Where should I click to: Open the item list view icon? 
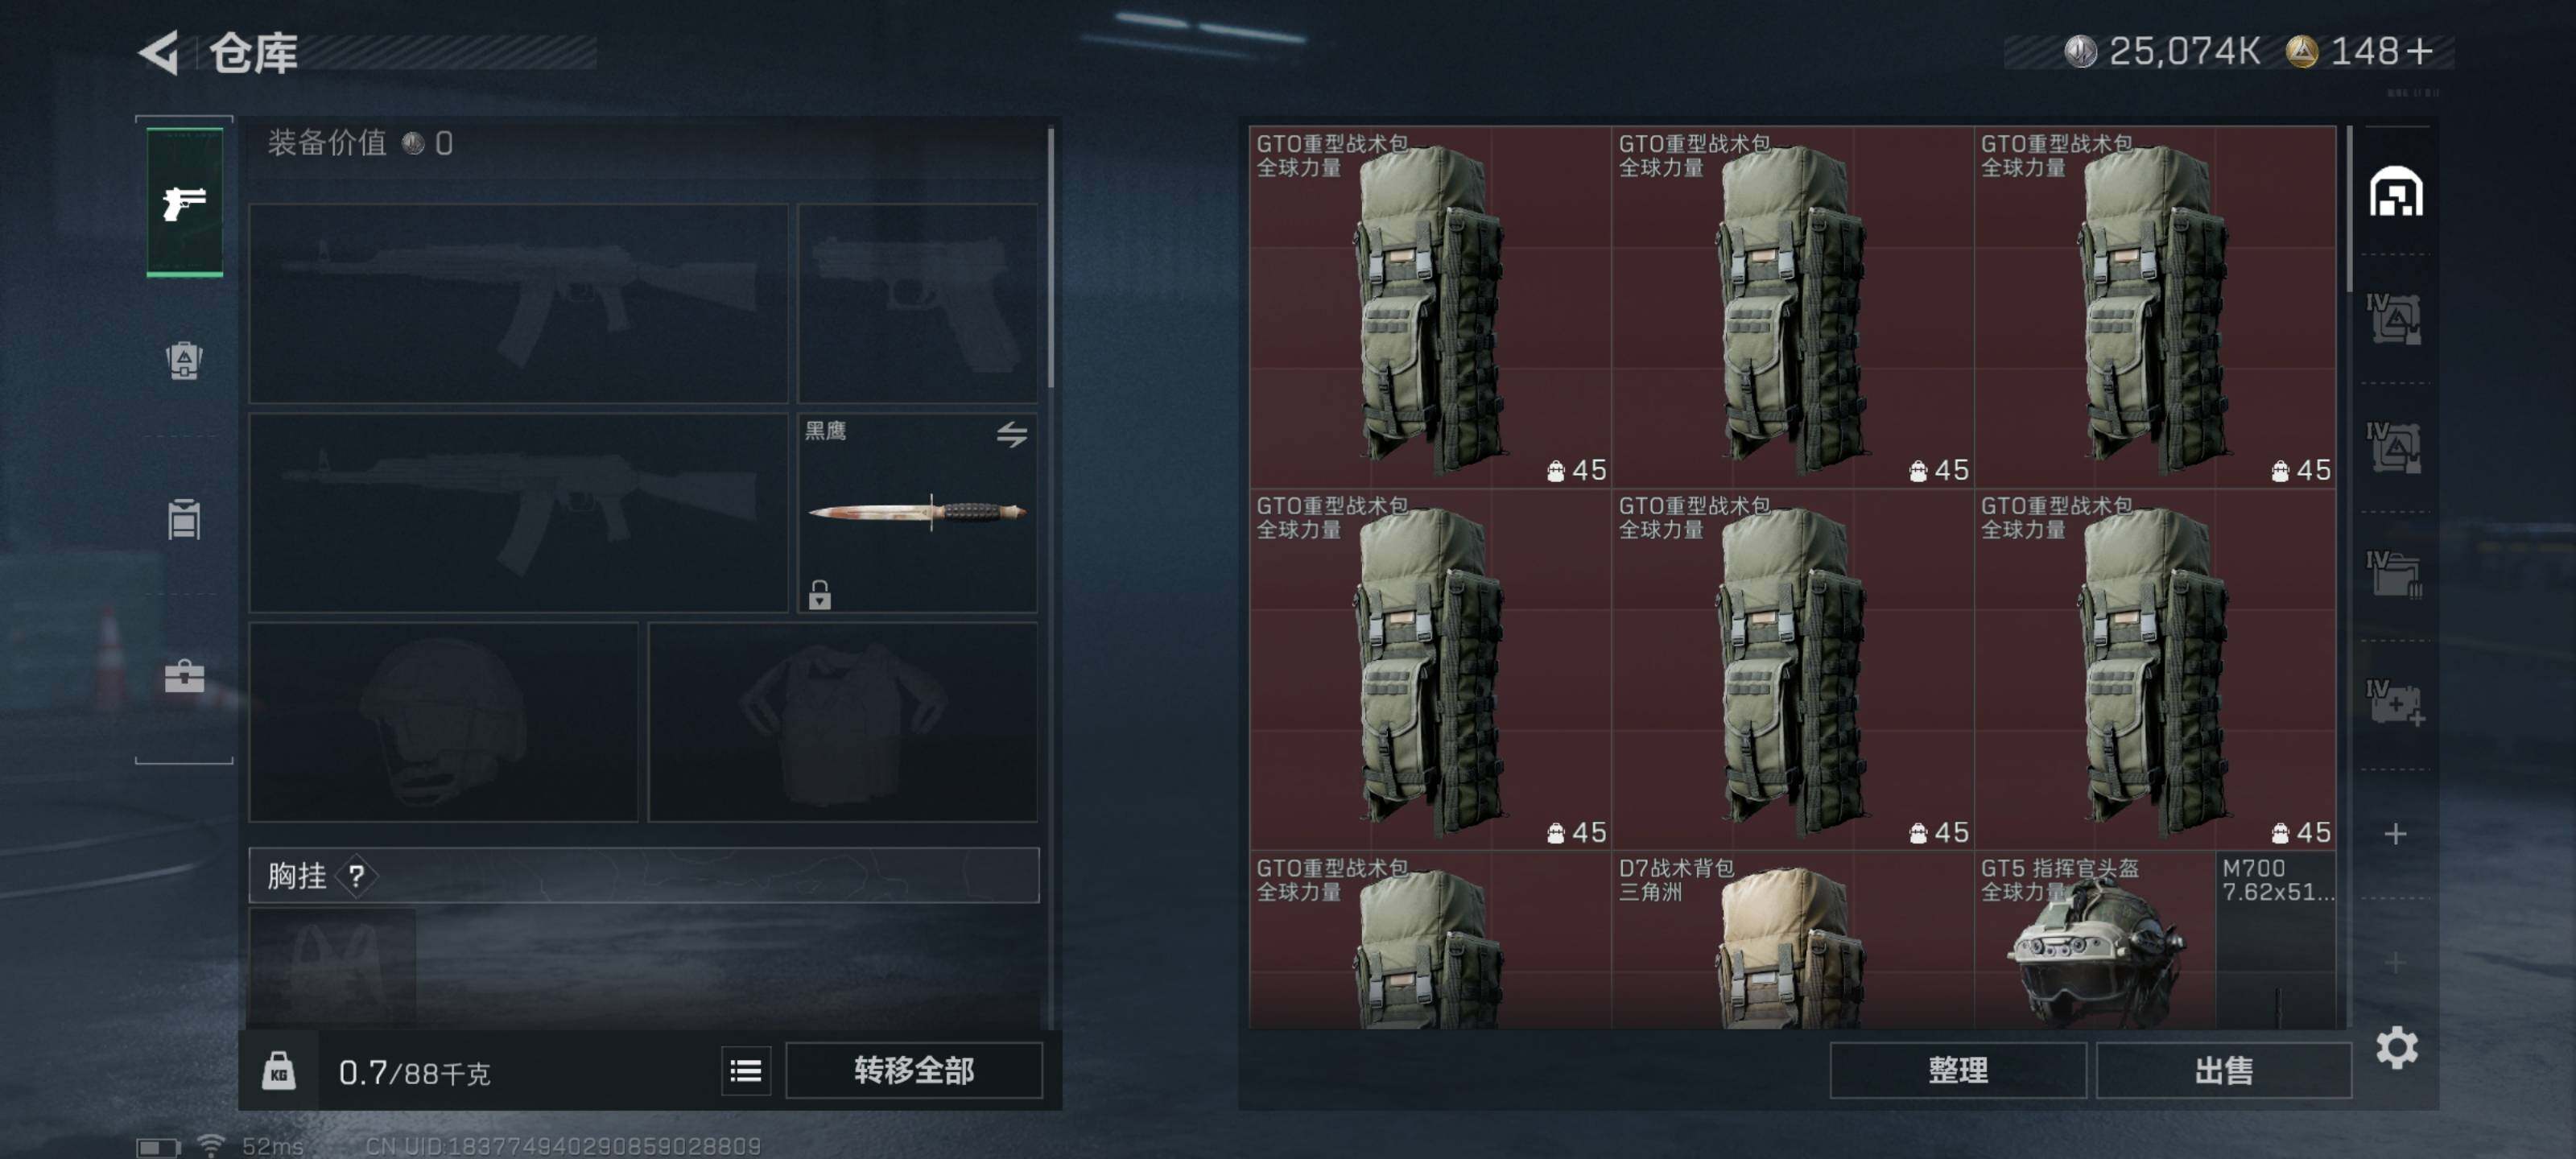pyautogui.click(x=746, y=1071)
